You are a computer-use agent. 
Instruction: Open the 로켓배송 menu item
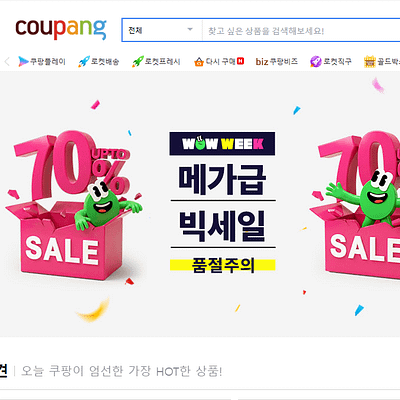coord(99,61)
